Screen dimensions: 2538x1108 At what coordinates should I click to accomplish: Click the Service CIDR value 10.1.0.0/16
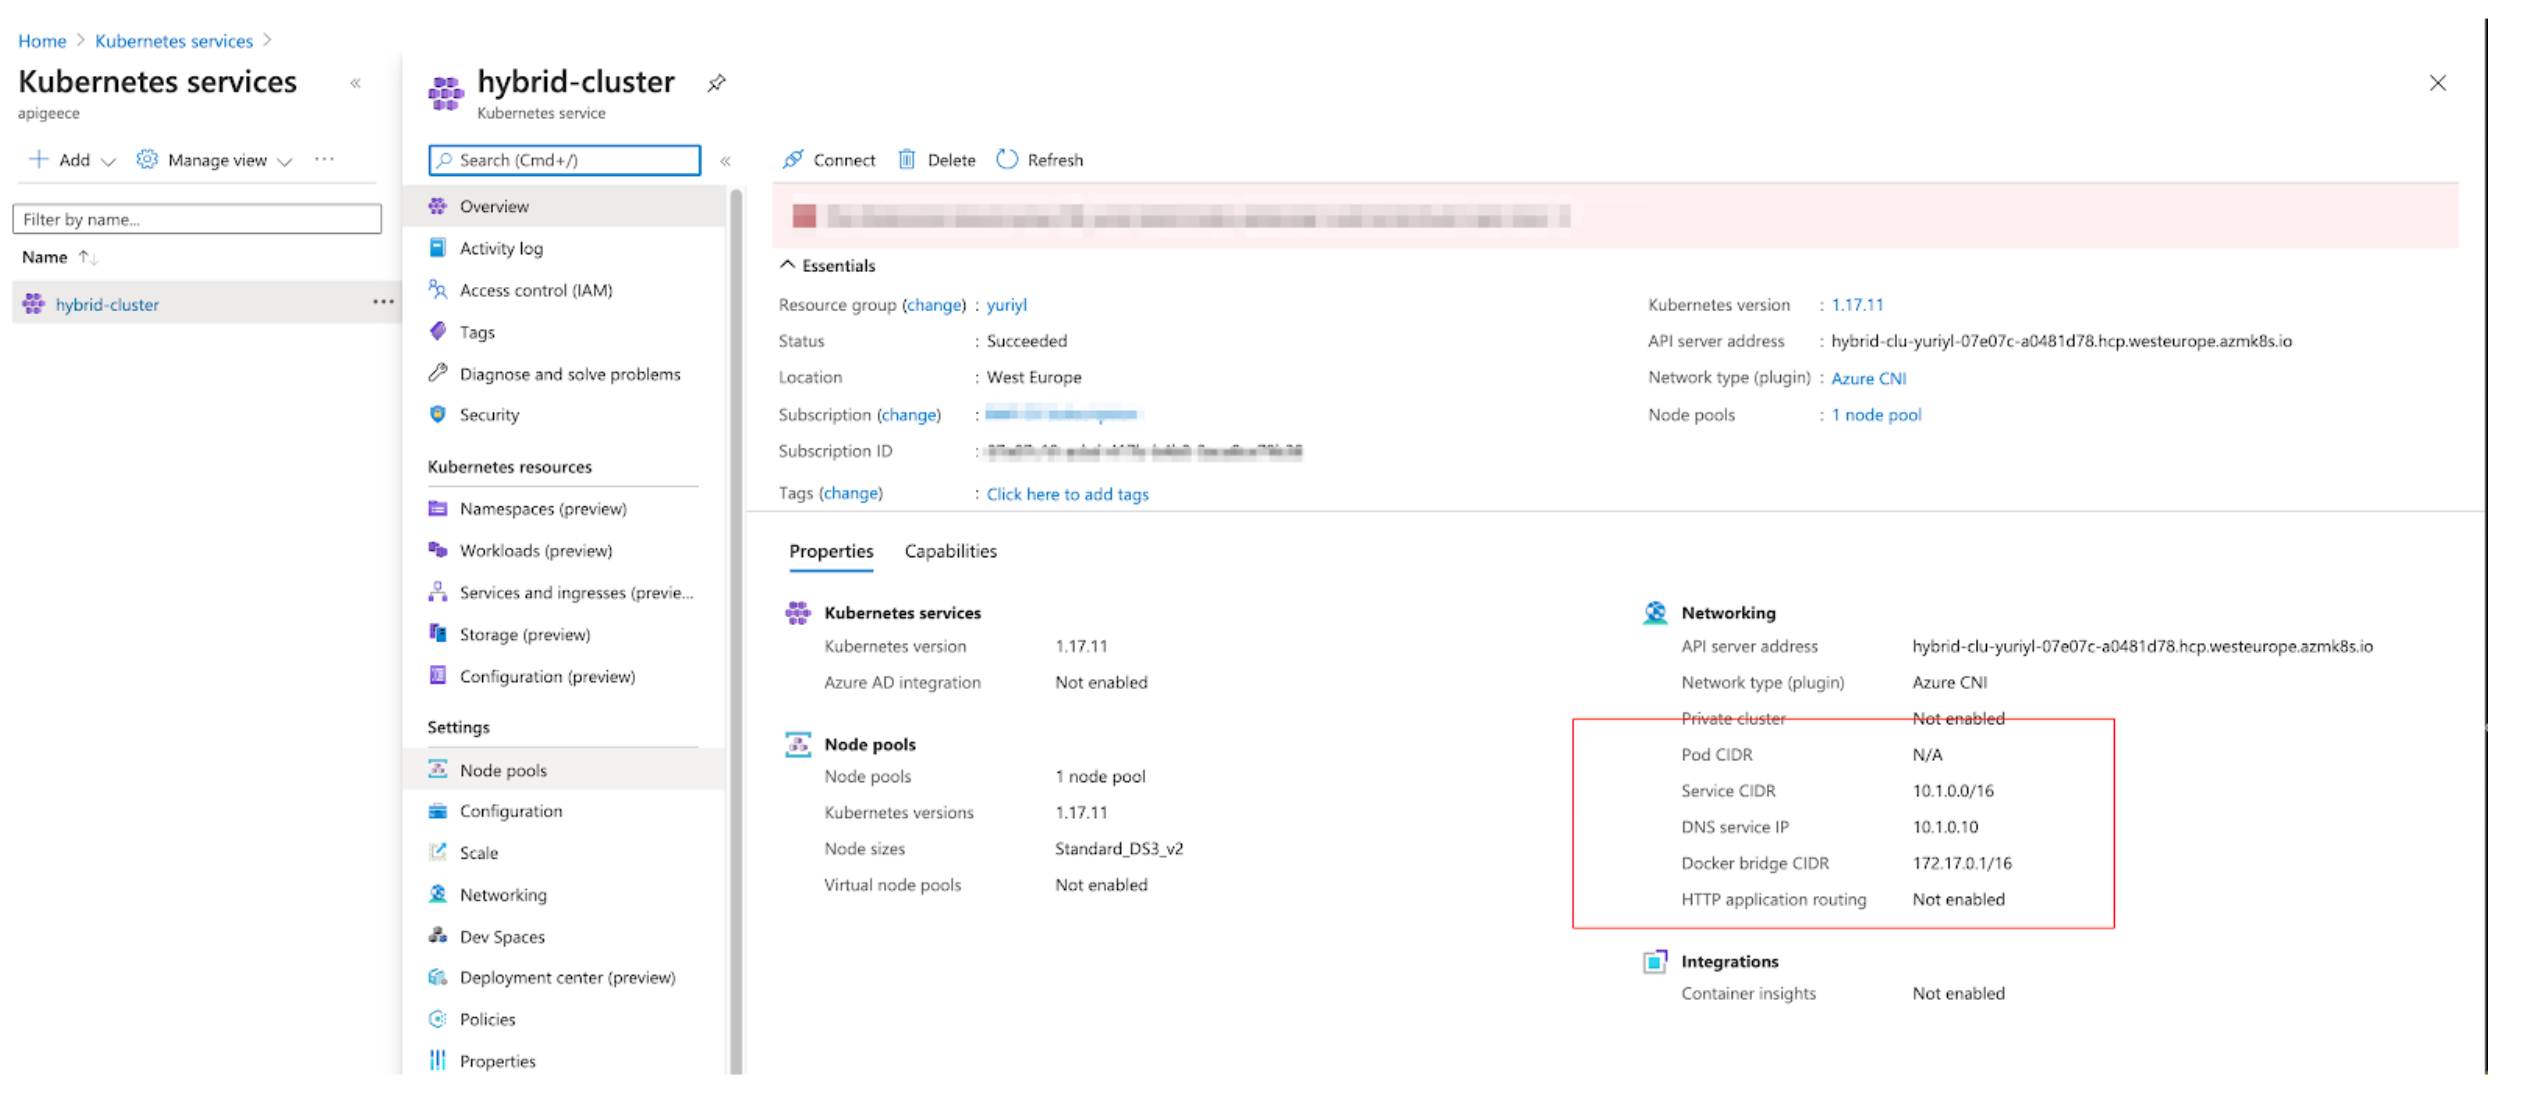(1952, 790)
